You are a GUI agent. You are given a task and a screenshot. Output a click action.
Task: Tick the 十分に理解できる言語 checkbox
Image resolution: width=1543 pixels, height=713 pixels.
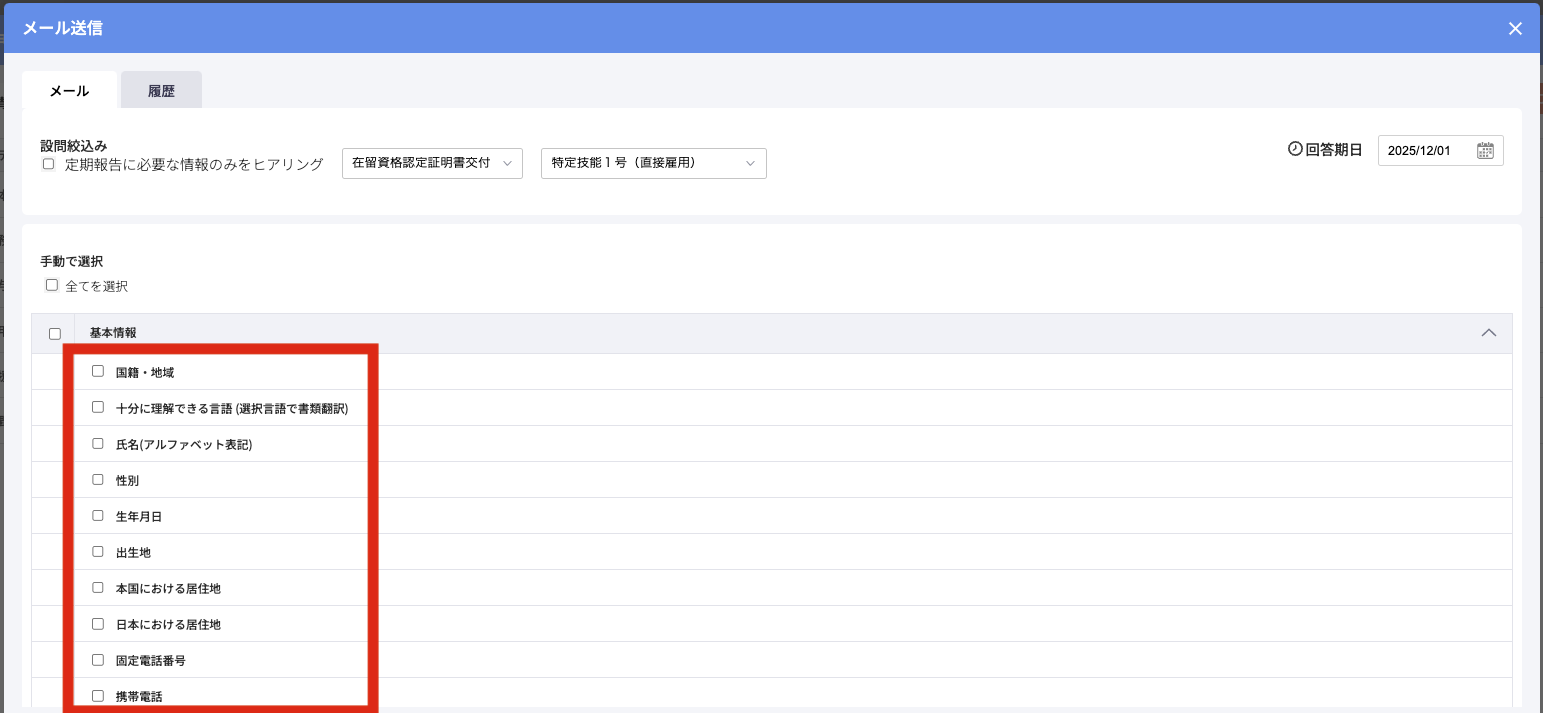pyautogui.click(x=98, y=407)
